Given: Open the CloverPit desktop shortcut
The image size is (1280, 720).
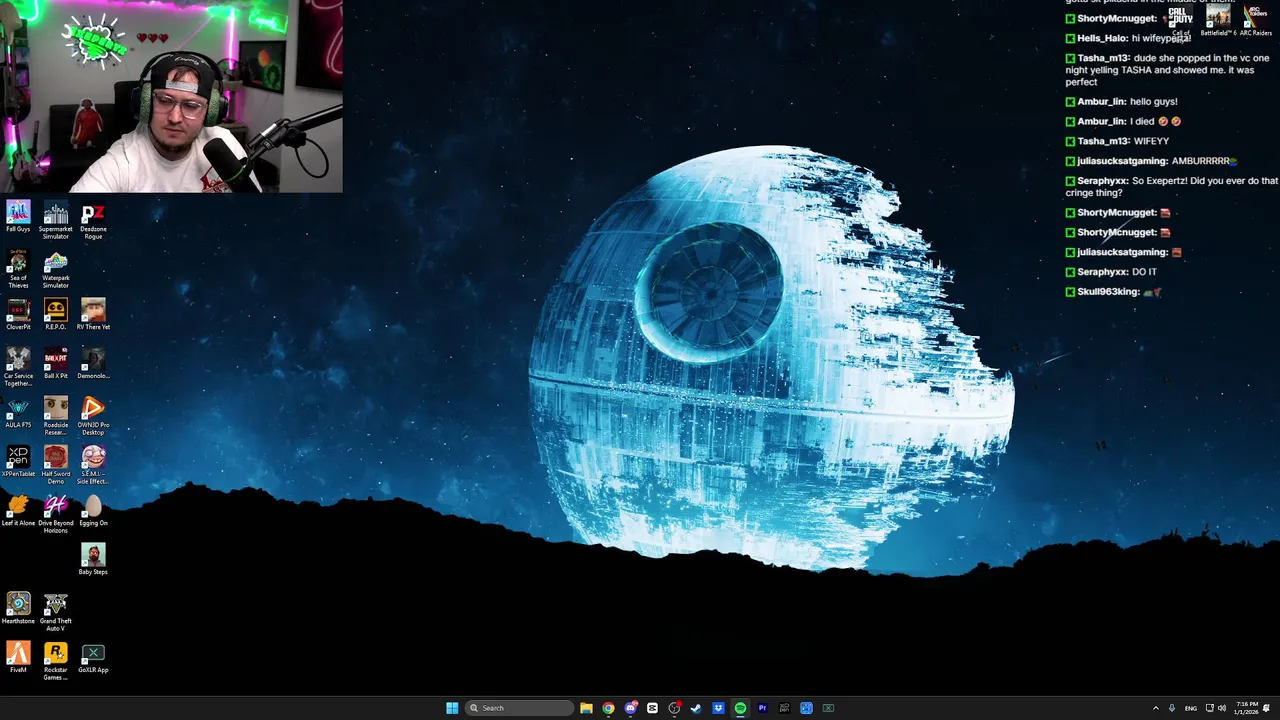Looking at the screenshot, I should pyautogui.click(x=18, y=314).
